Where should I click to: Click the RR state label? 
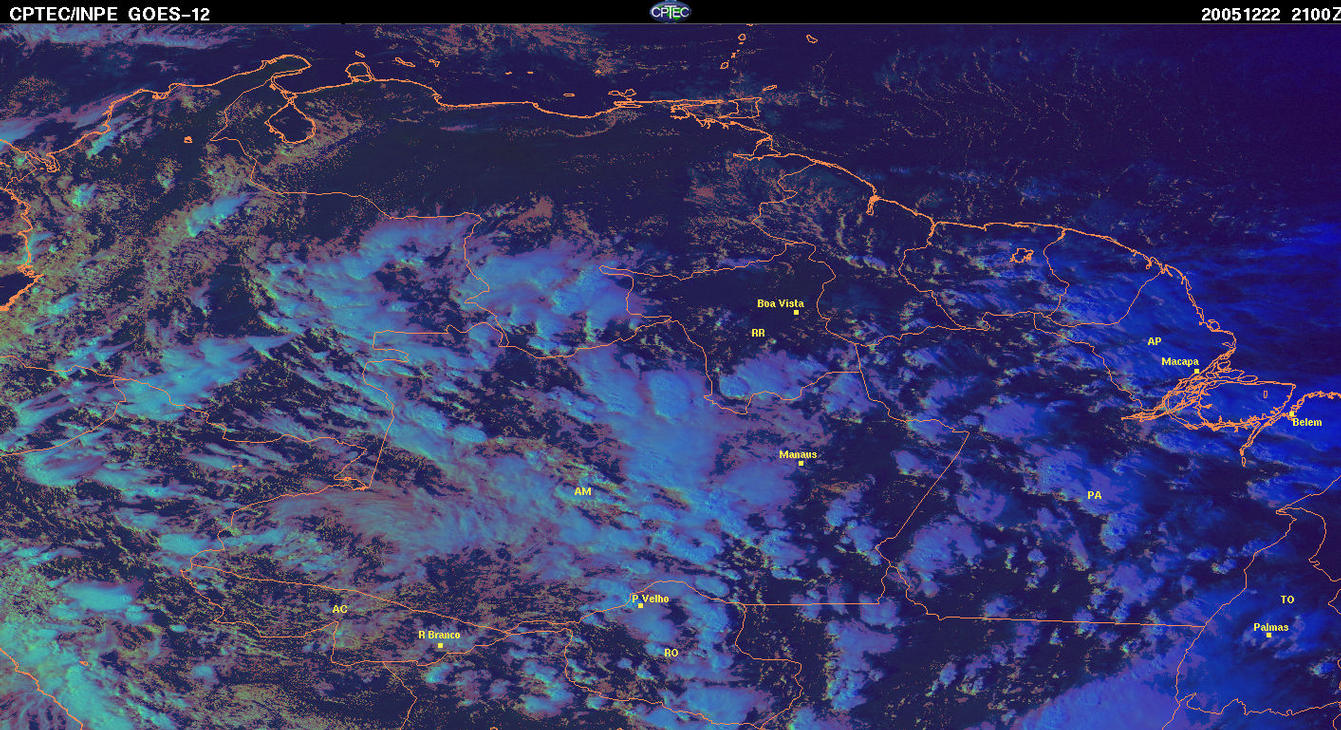click(x=757, y=331)
